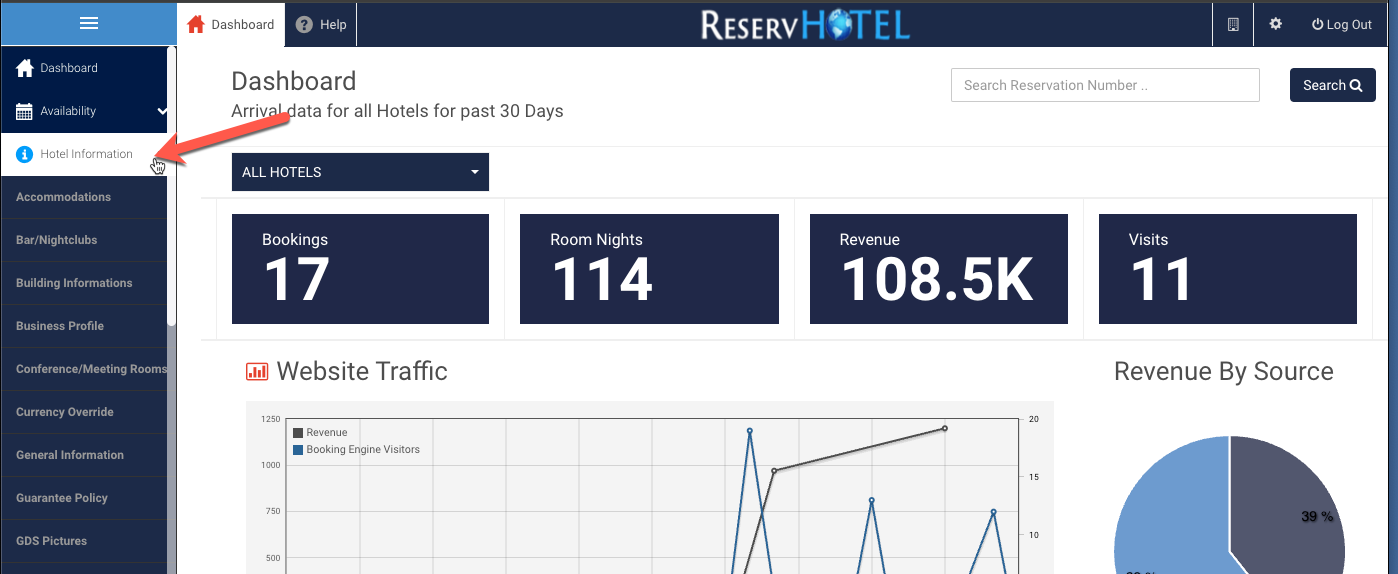1398x574 pixels.
Task: Open the ALL HOTELS dropdown
Action: (x=360, y=172)
